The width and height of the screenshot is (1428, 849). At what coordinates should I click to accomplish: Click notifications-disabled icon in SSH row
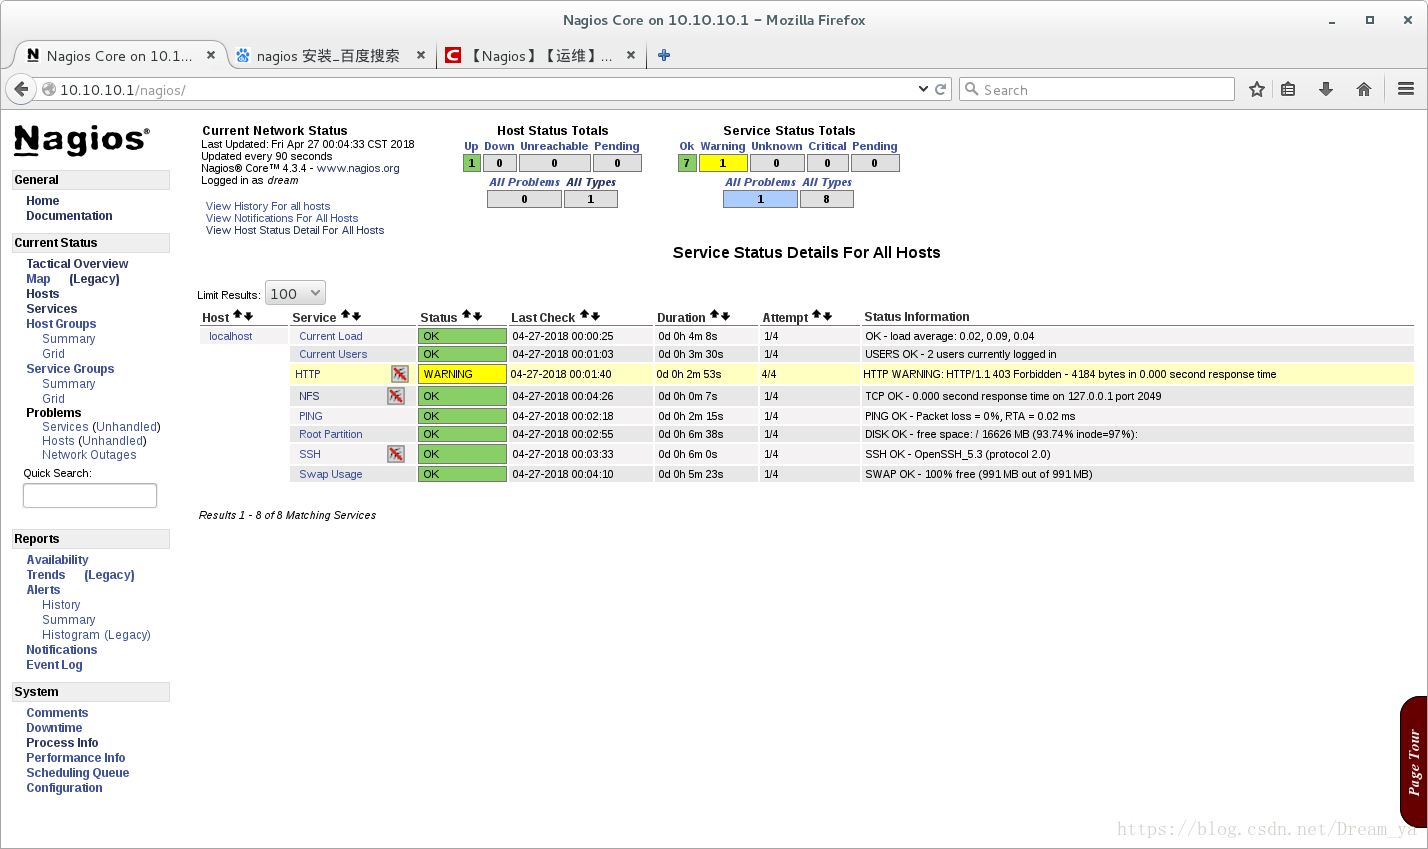click(x=396, y=454)
